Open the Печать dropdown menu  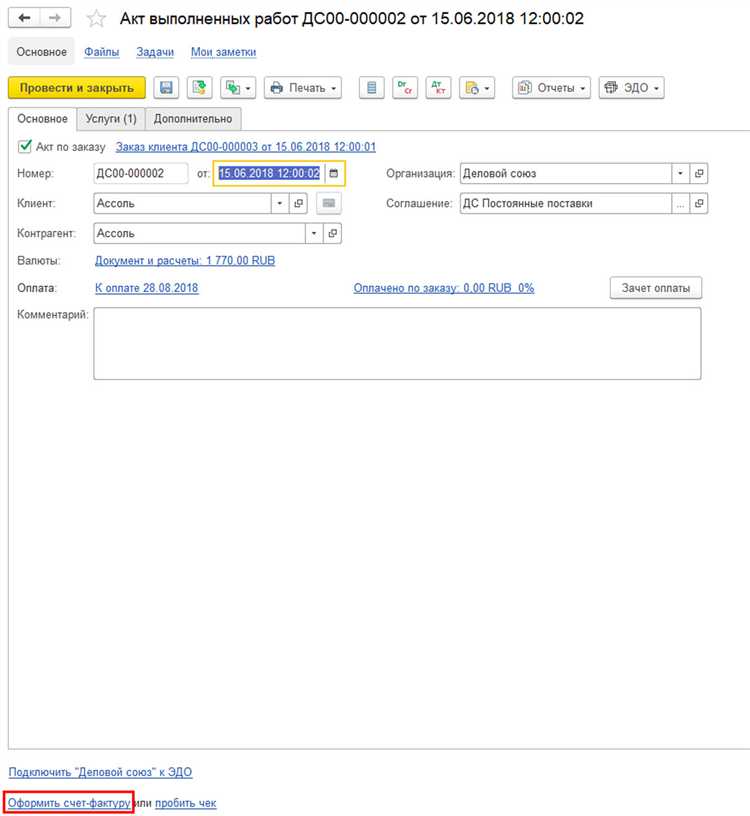click(303, 87)
